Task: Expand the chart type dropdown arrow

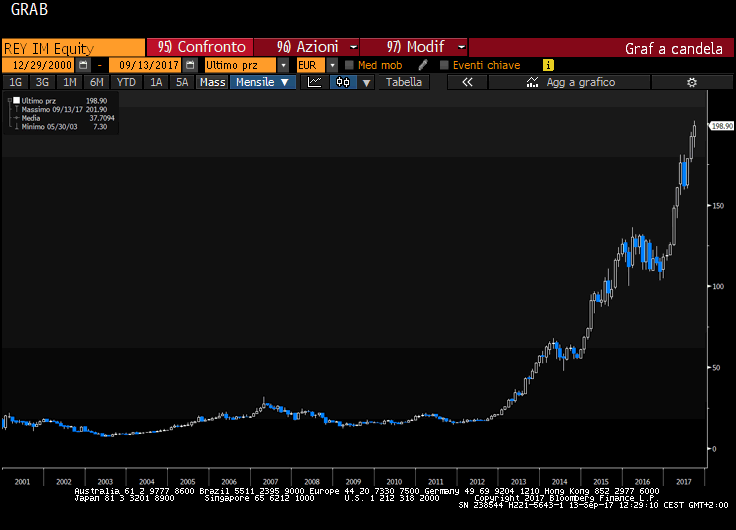Action: click(x=366, y=83)
